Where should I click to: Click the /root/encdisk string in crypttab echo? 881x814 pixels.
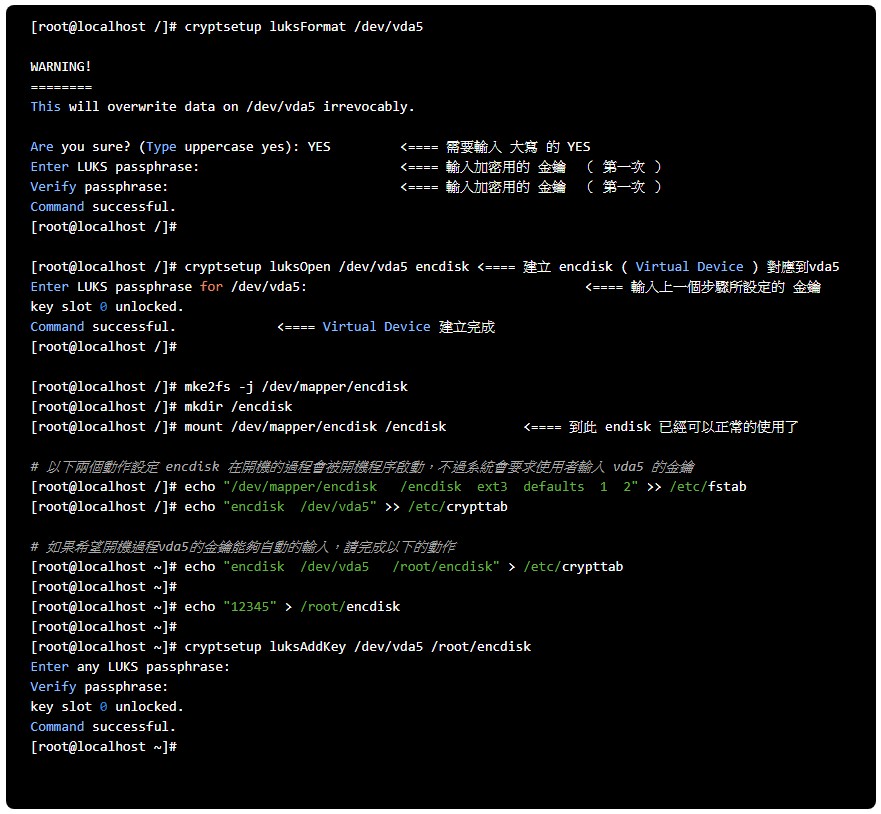(442, 567)
